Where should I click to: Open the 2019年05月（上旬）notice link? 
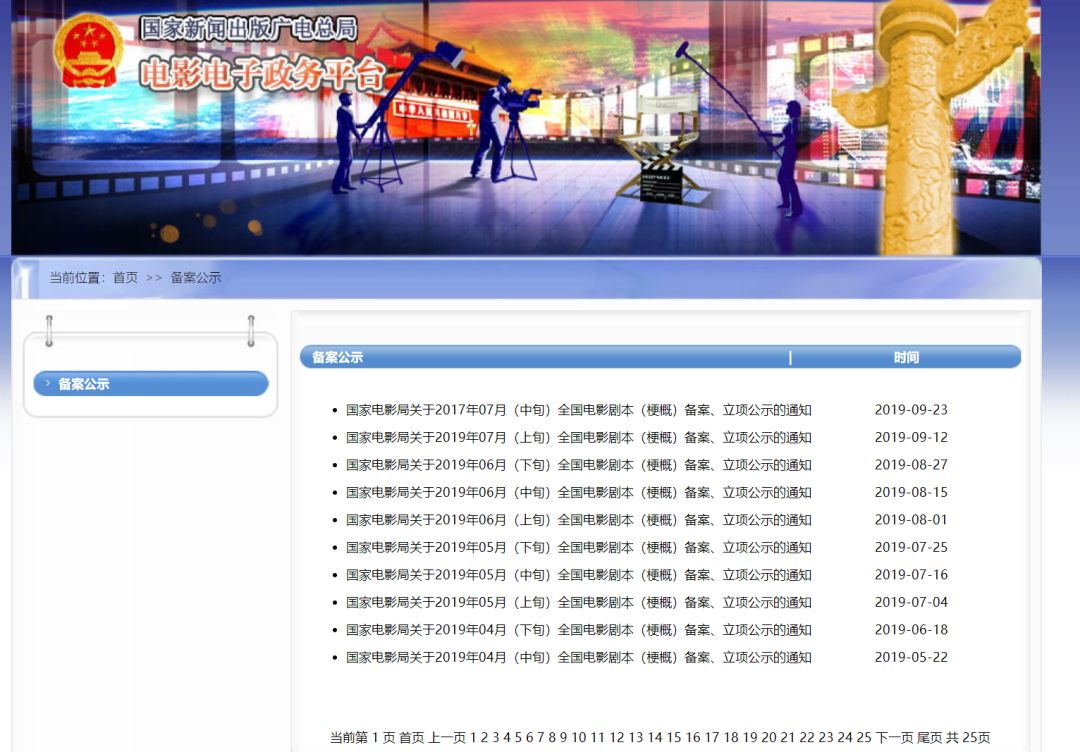pos(579,603)
